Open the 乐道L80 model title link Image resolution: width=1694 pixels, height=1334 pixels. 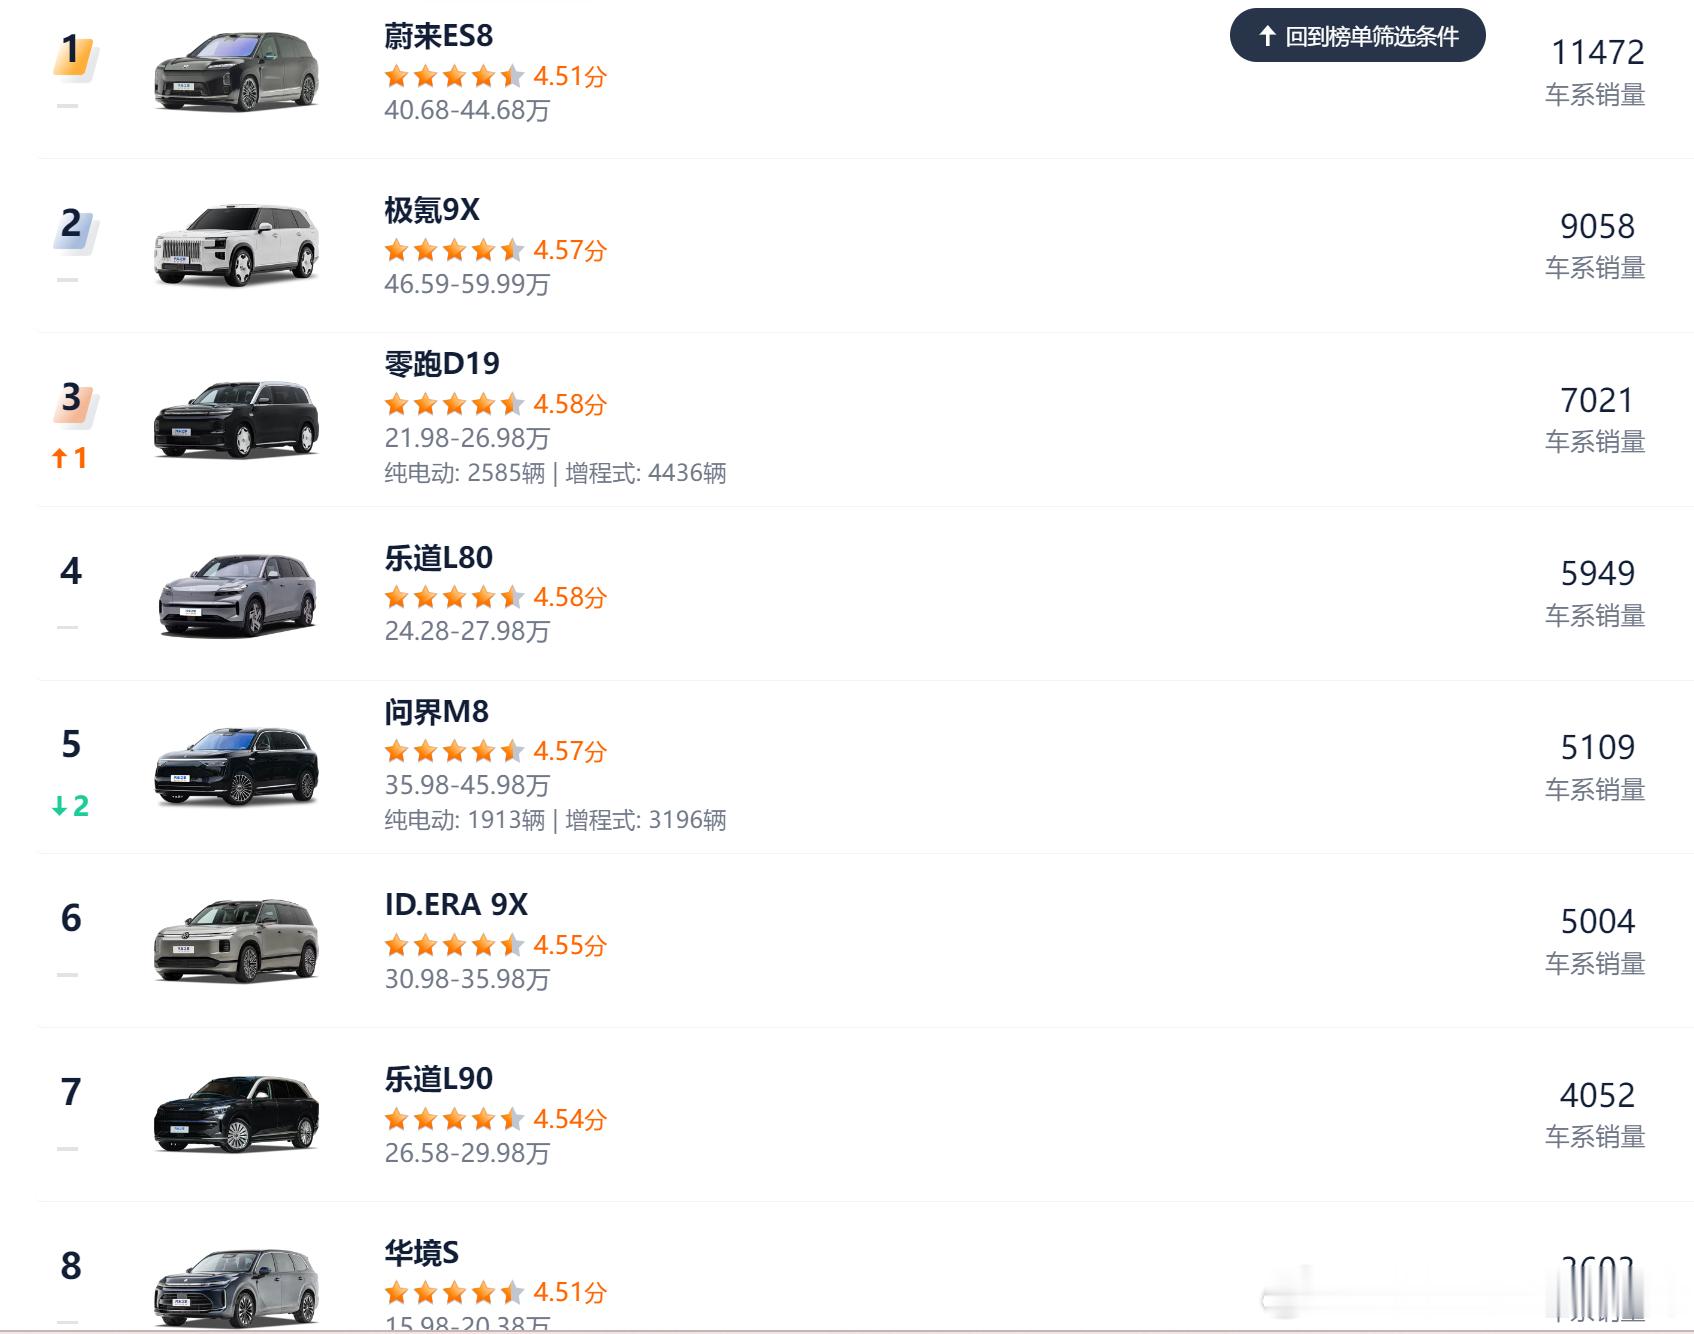tap(439, 557)
